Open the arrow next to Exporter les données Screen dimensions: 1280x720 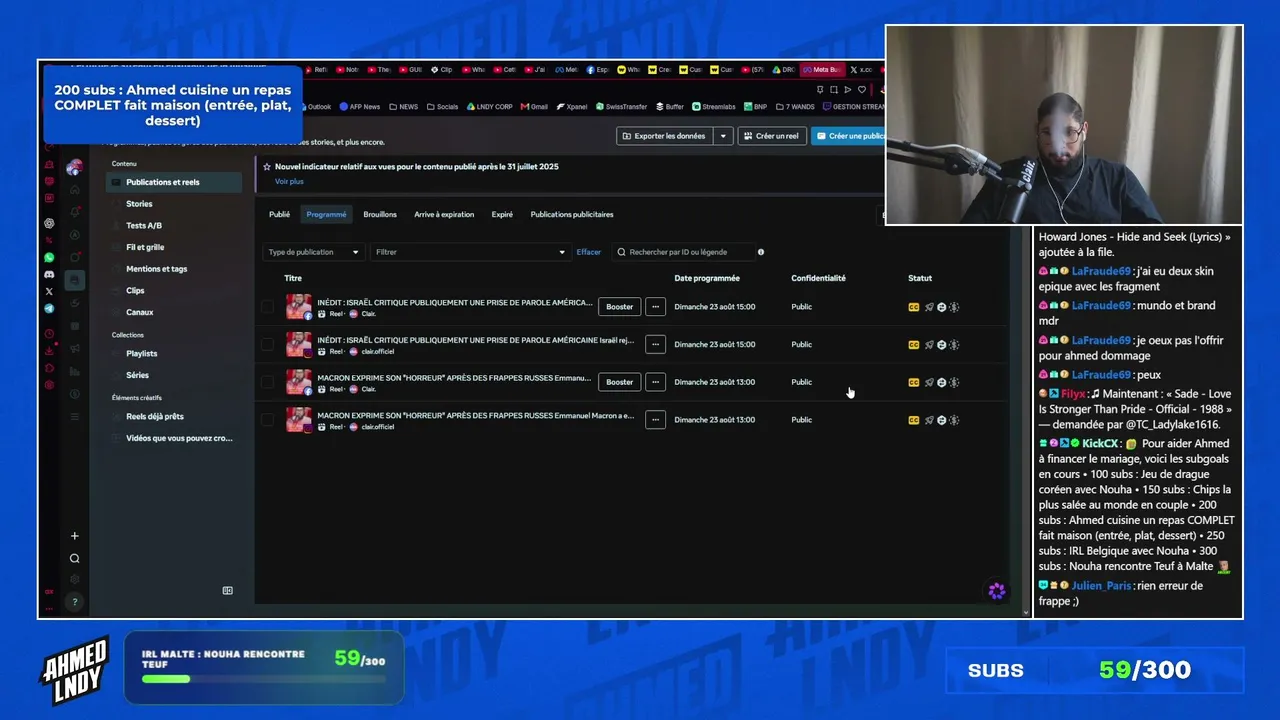click(723, 136)
